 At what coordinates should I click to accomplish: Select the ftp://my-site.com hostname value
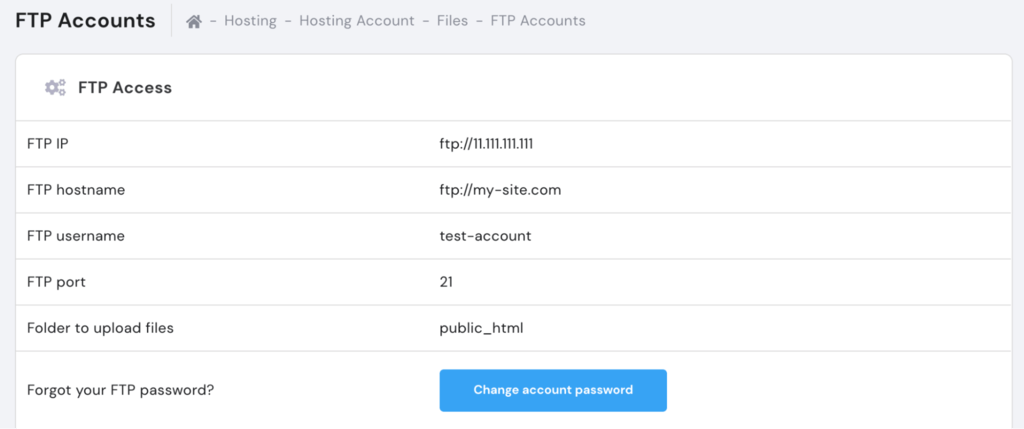coord(500,190)
